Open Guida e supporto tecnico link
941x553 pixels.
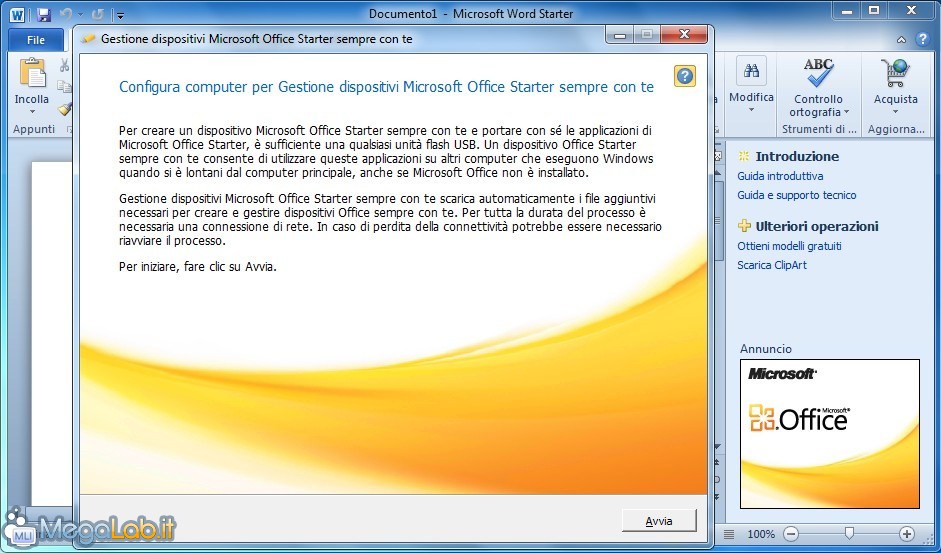[x=796, y=195]
